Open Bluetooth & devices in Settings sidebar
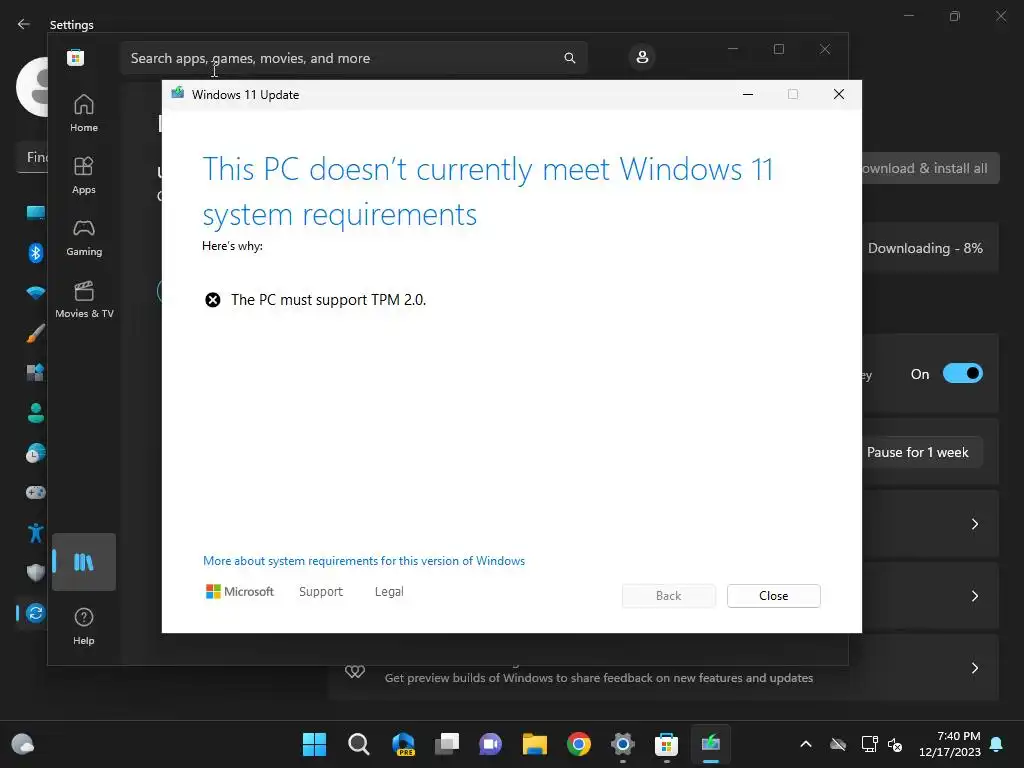This screenshot has width=1024, height=768. pos(35,252)
